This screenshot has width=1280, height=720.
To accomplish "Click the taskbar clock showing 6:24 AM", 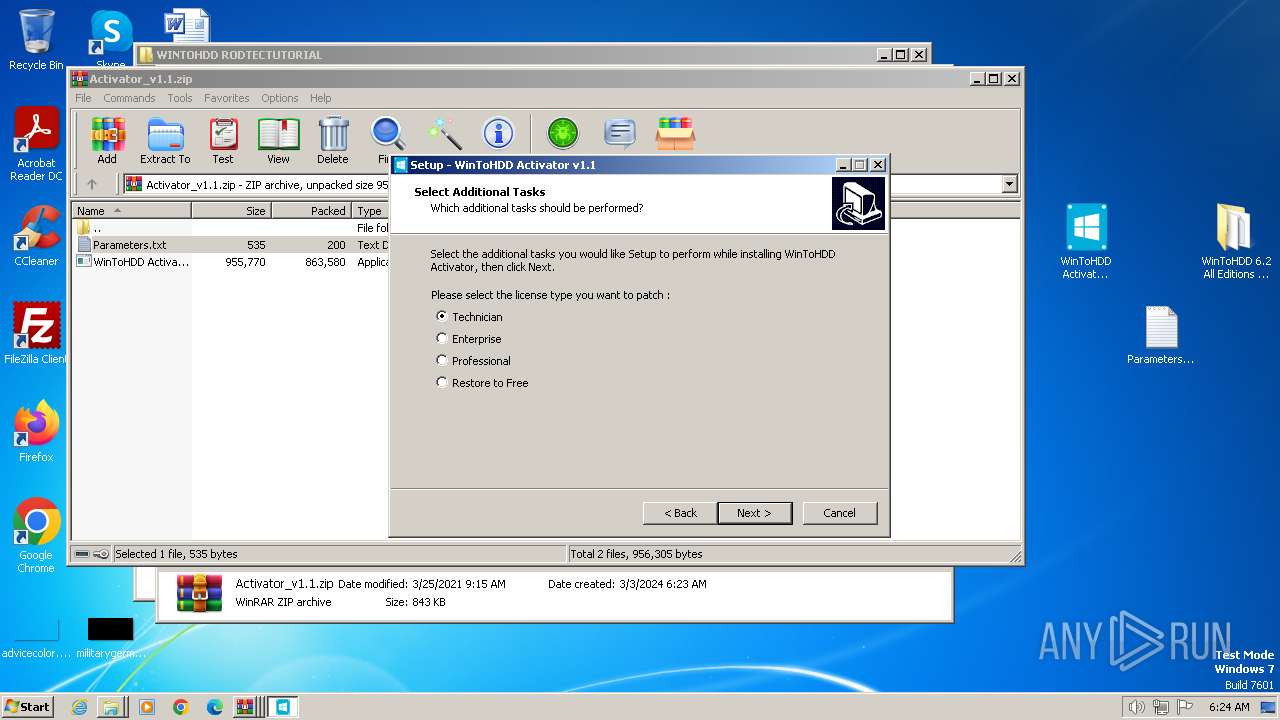I will click(1229, 707).
